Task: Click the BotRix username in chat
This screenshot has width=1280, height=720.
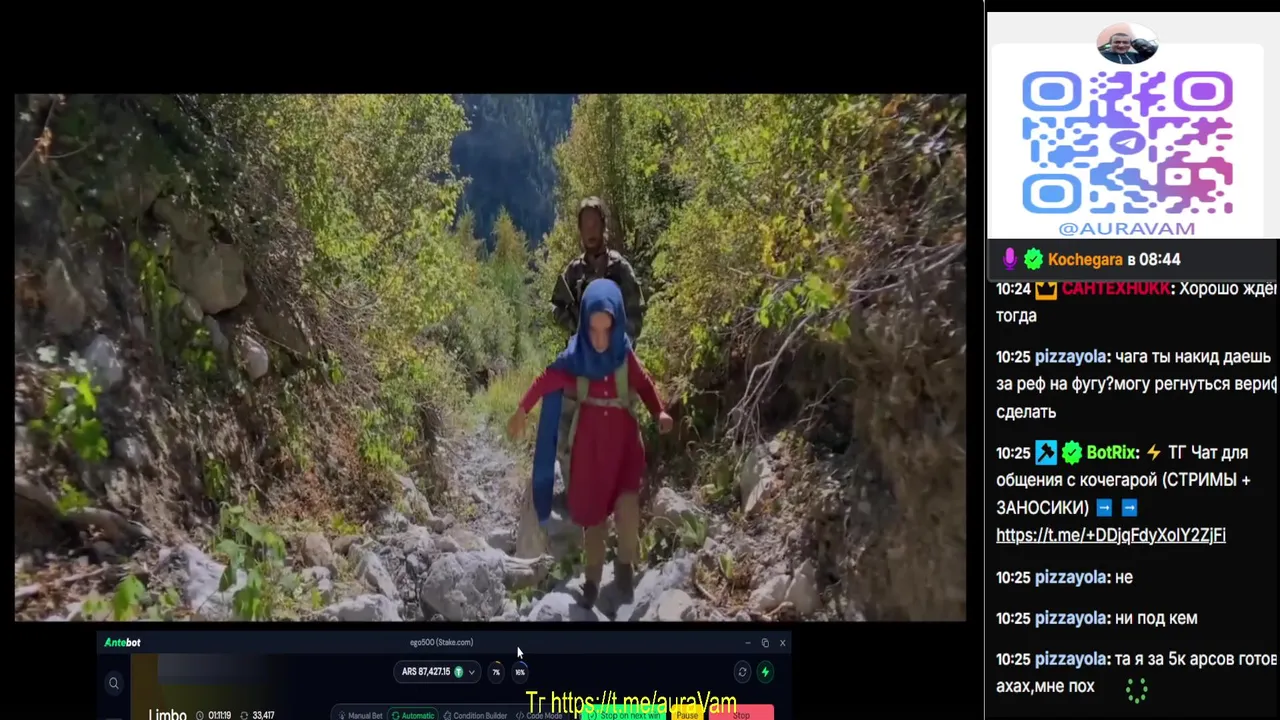Action: [x=1112, y=452]
